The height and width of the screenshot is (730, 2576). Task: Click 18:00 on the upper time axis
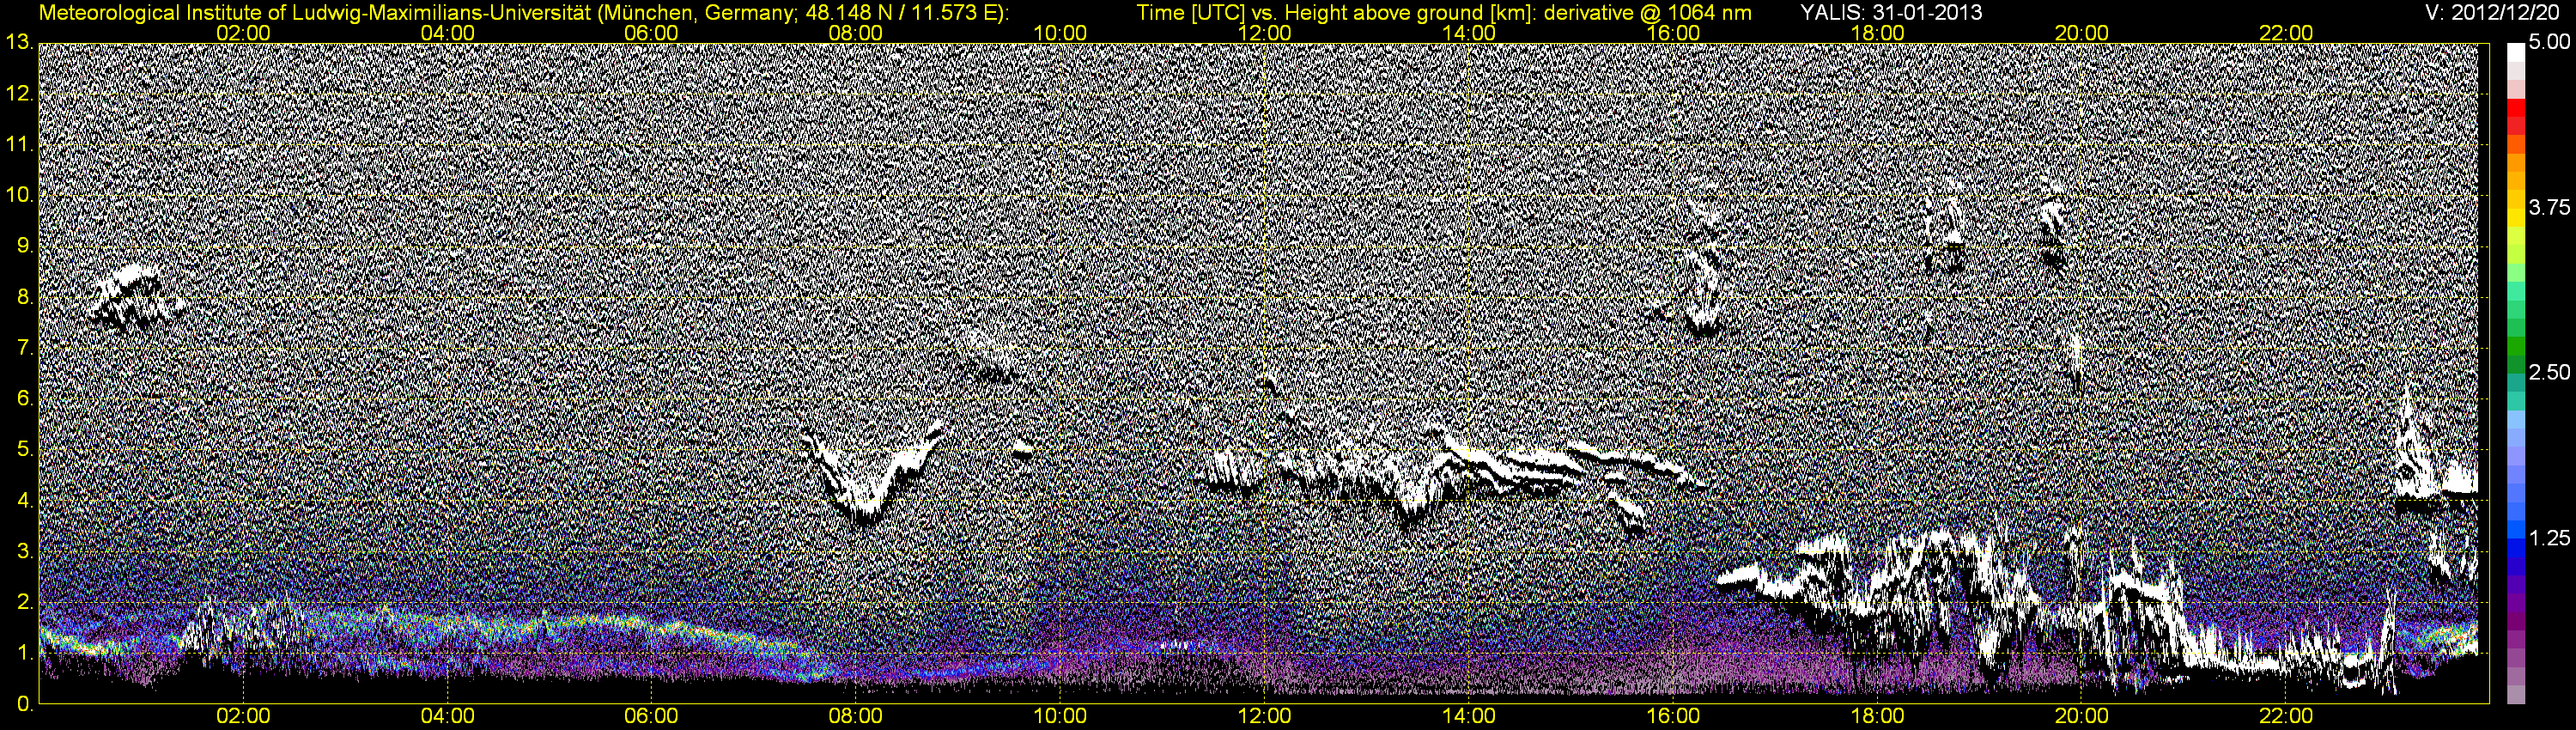pyautogui.click(x=1877, y=33)
